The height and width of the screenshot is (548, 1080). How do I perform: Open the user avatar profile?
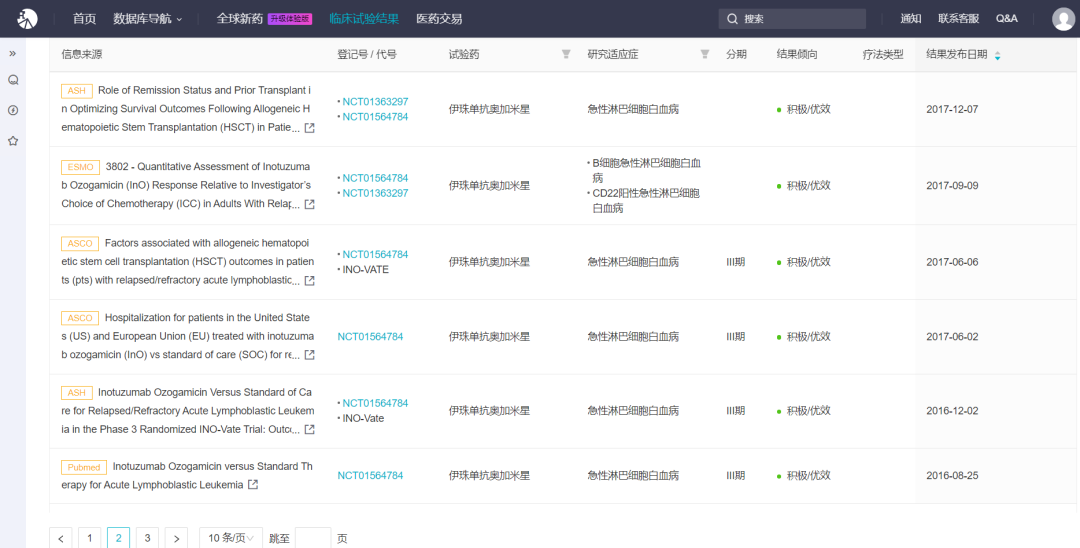[x=1063, y=19]
